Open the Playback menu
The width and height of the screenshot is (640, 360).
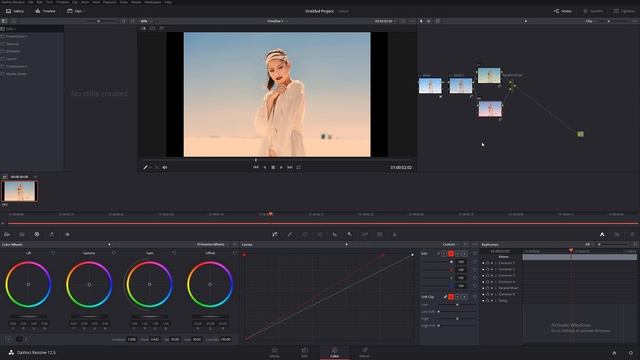click(x=109, y=2)
